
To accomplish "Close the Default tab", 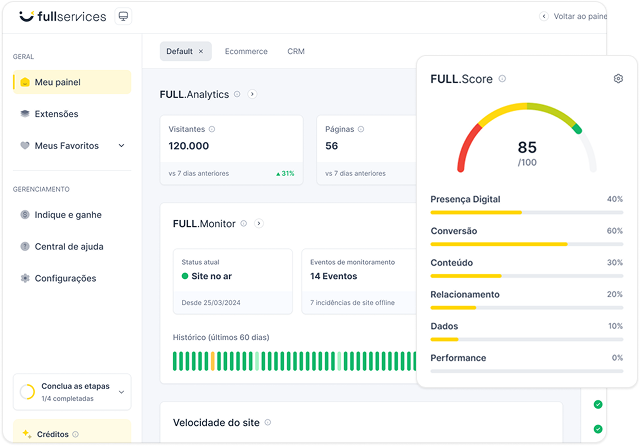I will (x=200, y=51).
